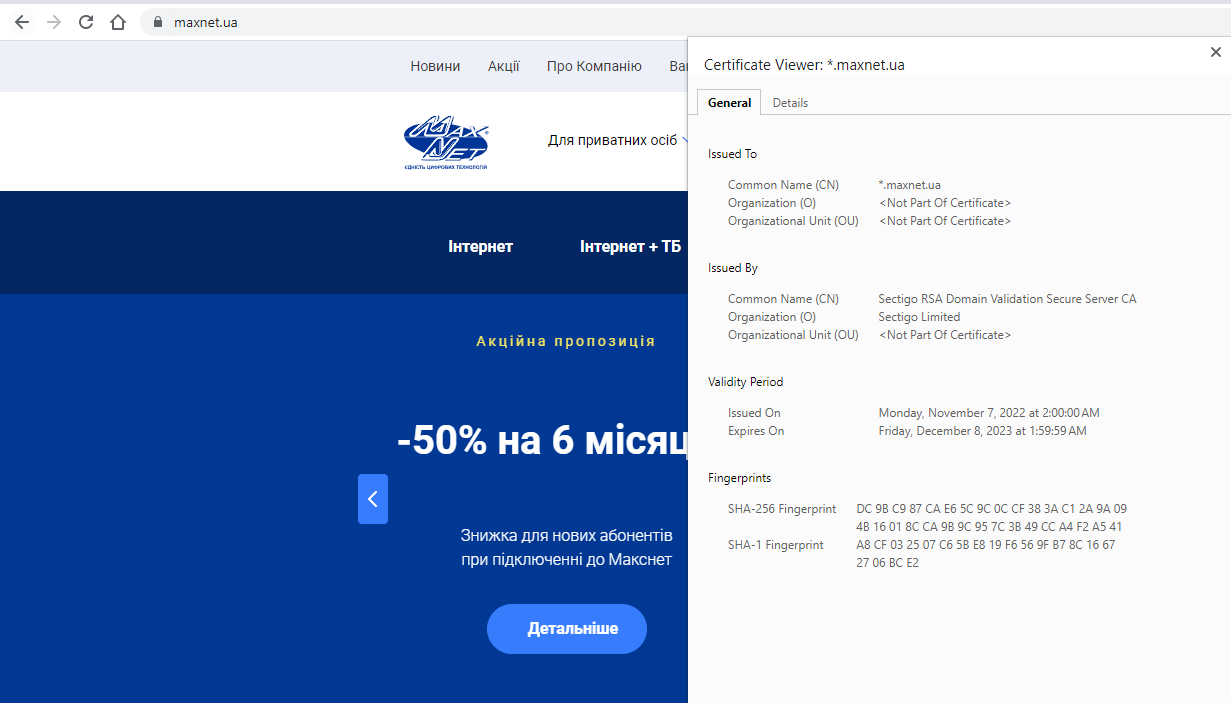This screenshot has height=703, width=1231.
Task: Reload the page with refresh icon
Action: tap(86, 22)
